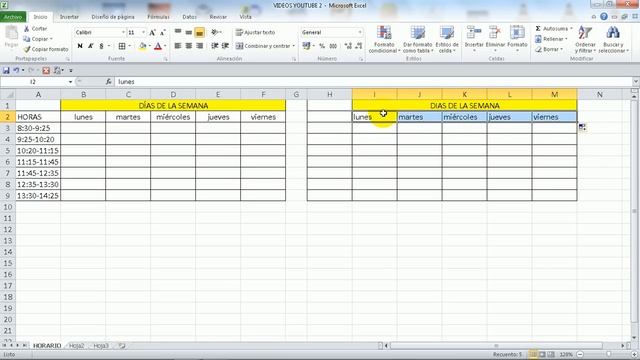Open Dar formato como tabla menu
The width and height of the screenshot is (640, 360).
(418, 39)
